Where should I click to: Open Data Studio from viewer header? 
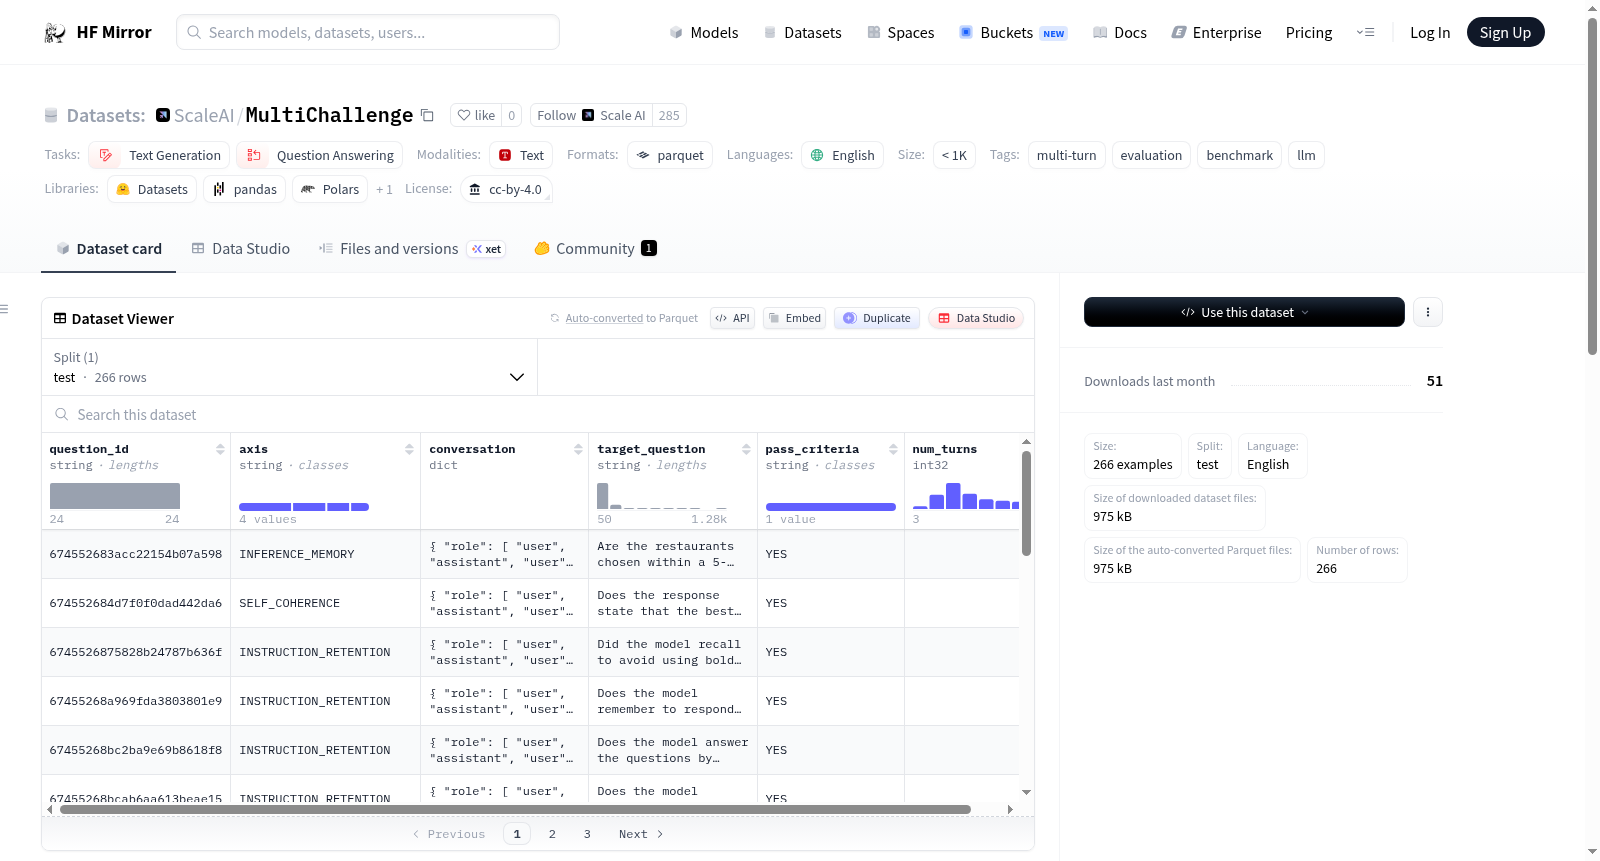976,319
